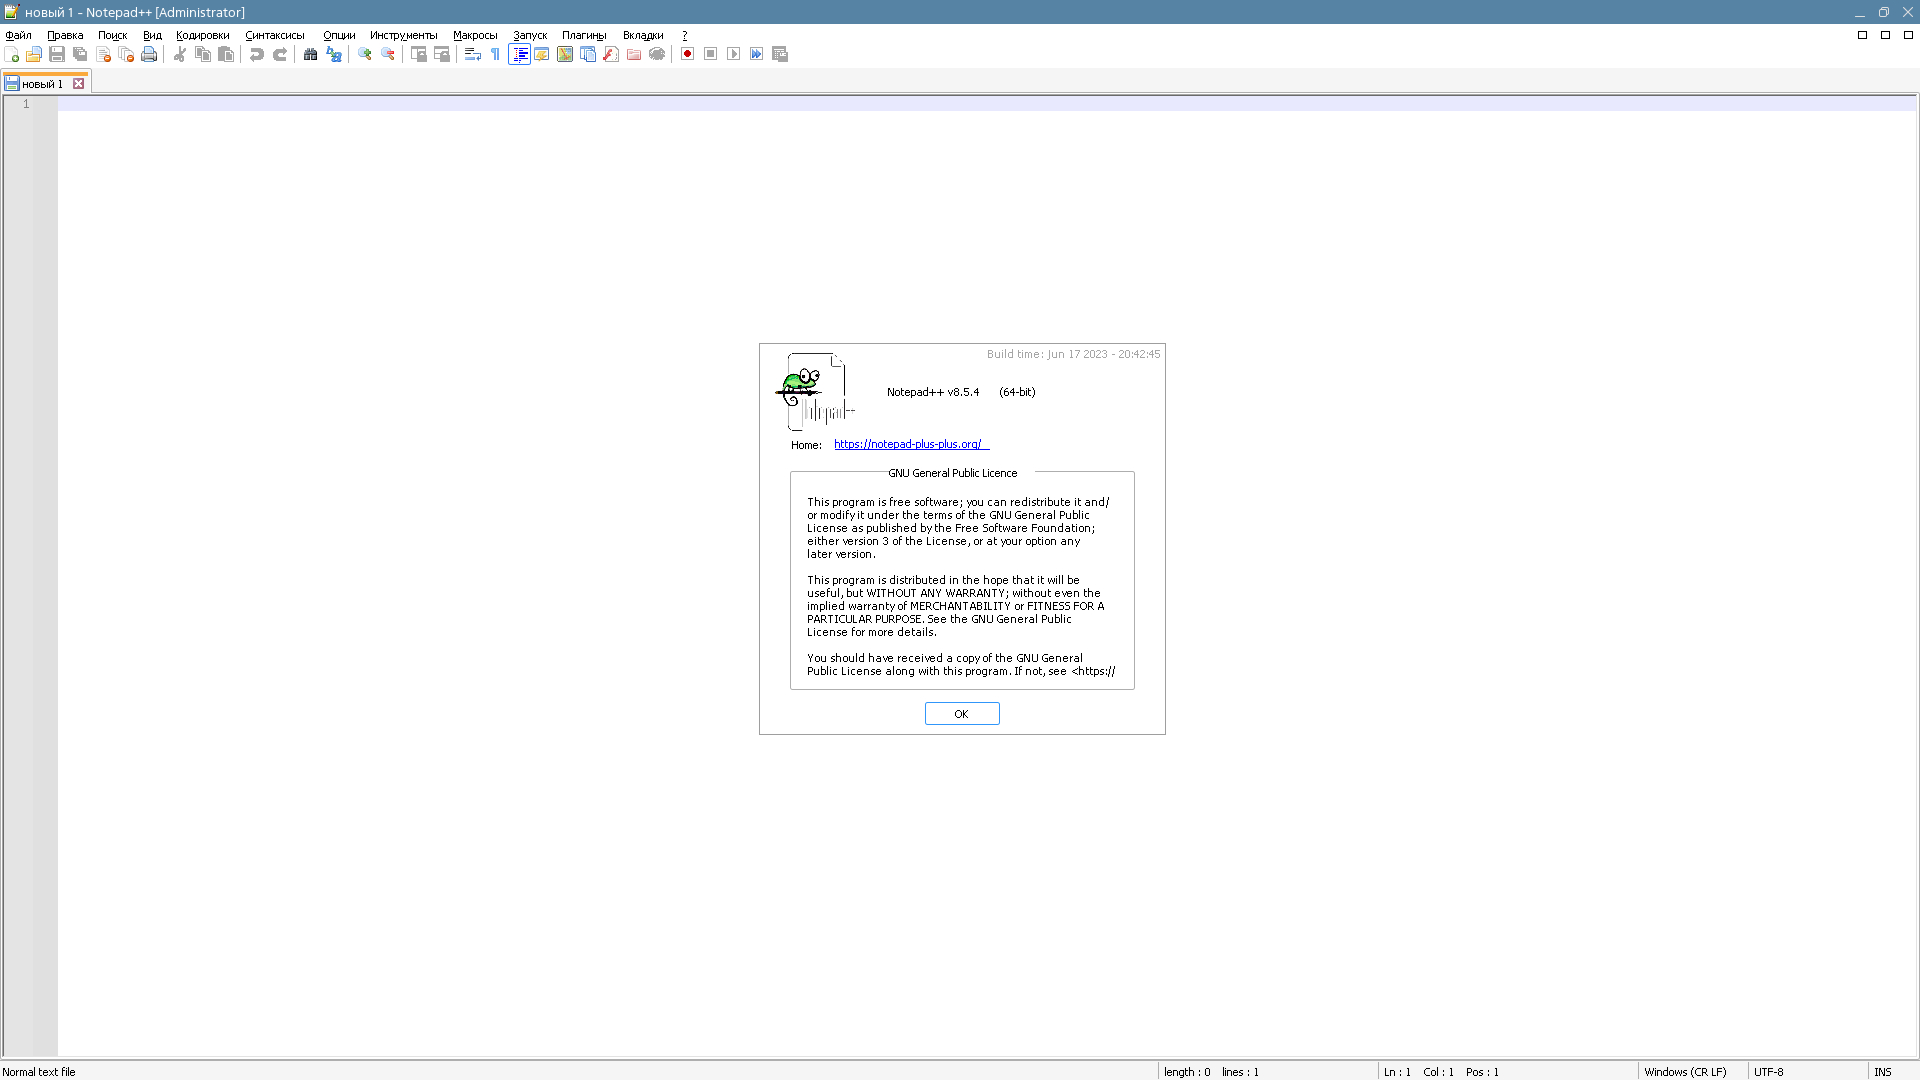
Task: Start macro recording with red dot icon
Action: click(x=688, y=54)
